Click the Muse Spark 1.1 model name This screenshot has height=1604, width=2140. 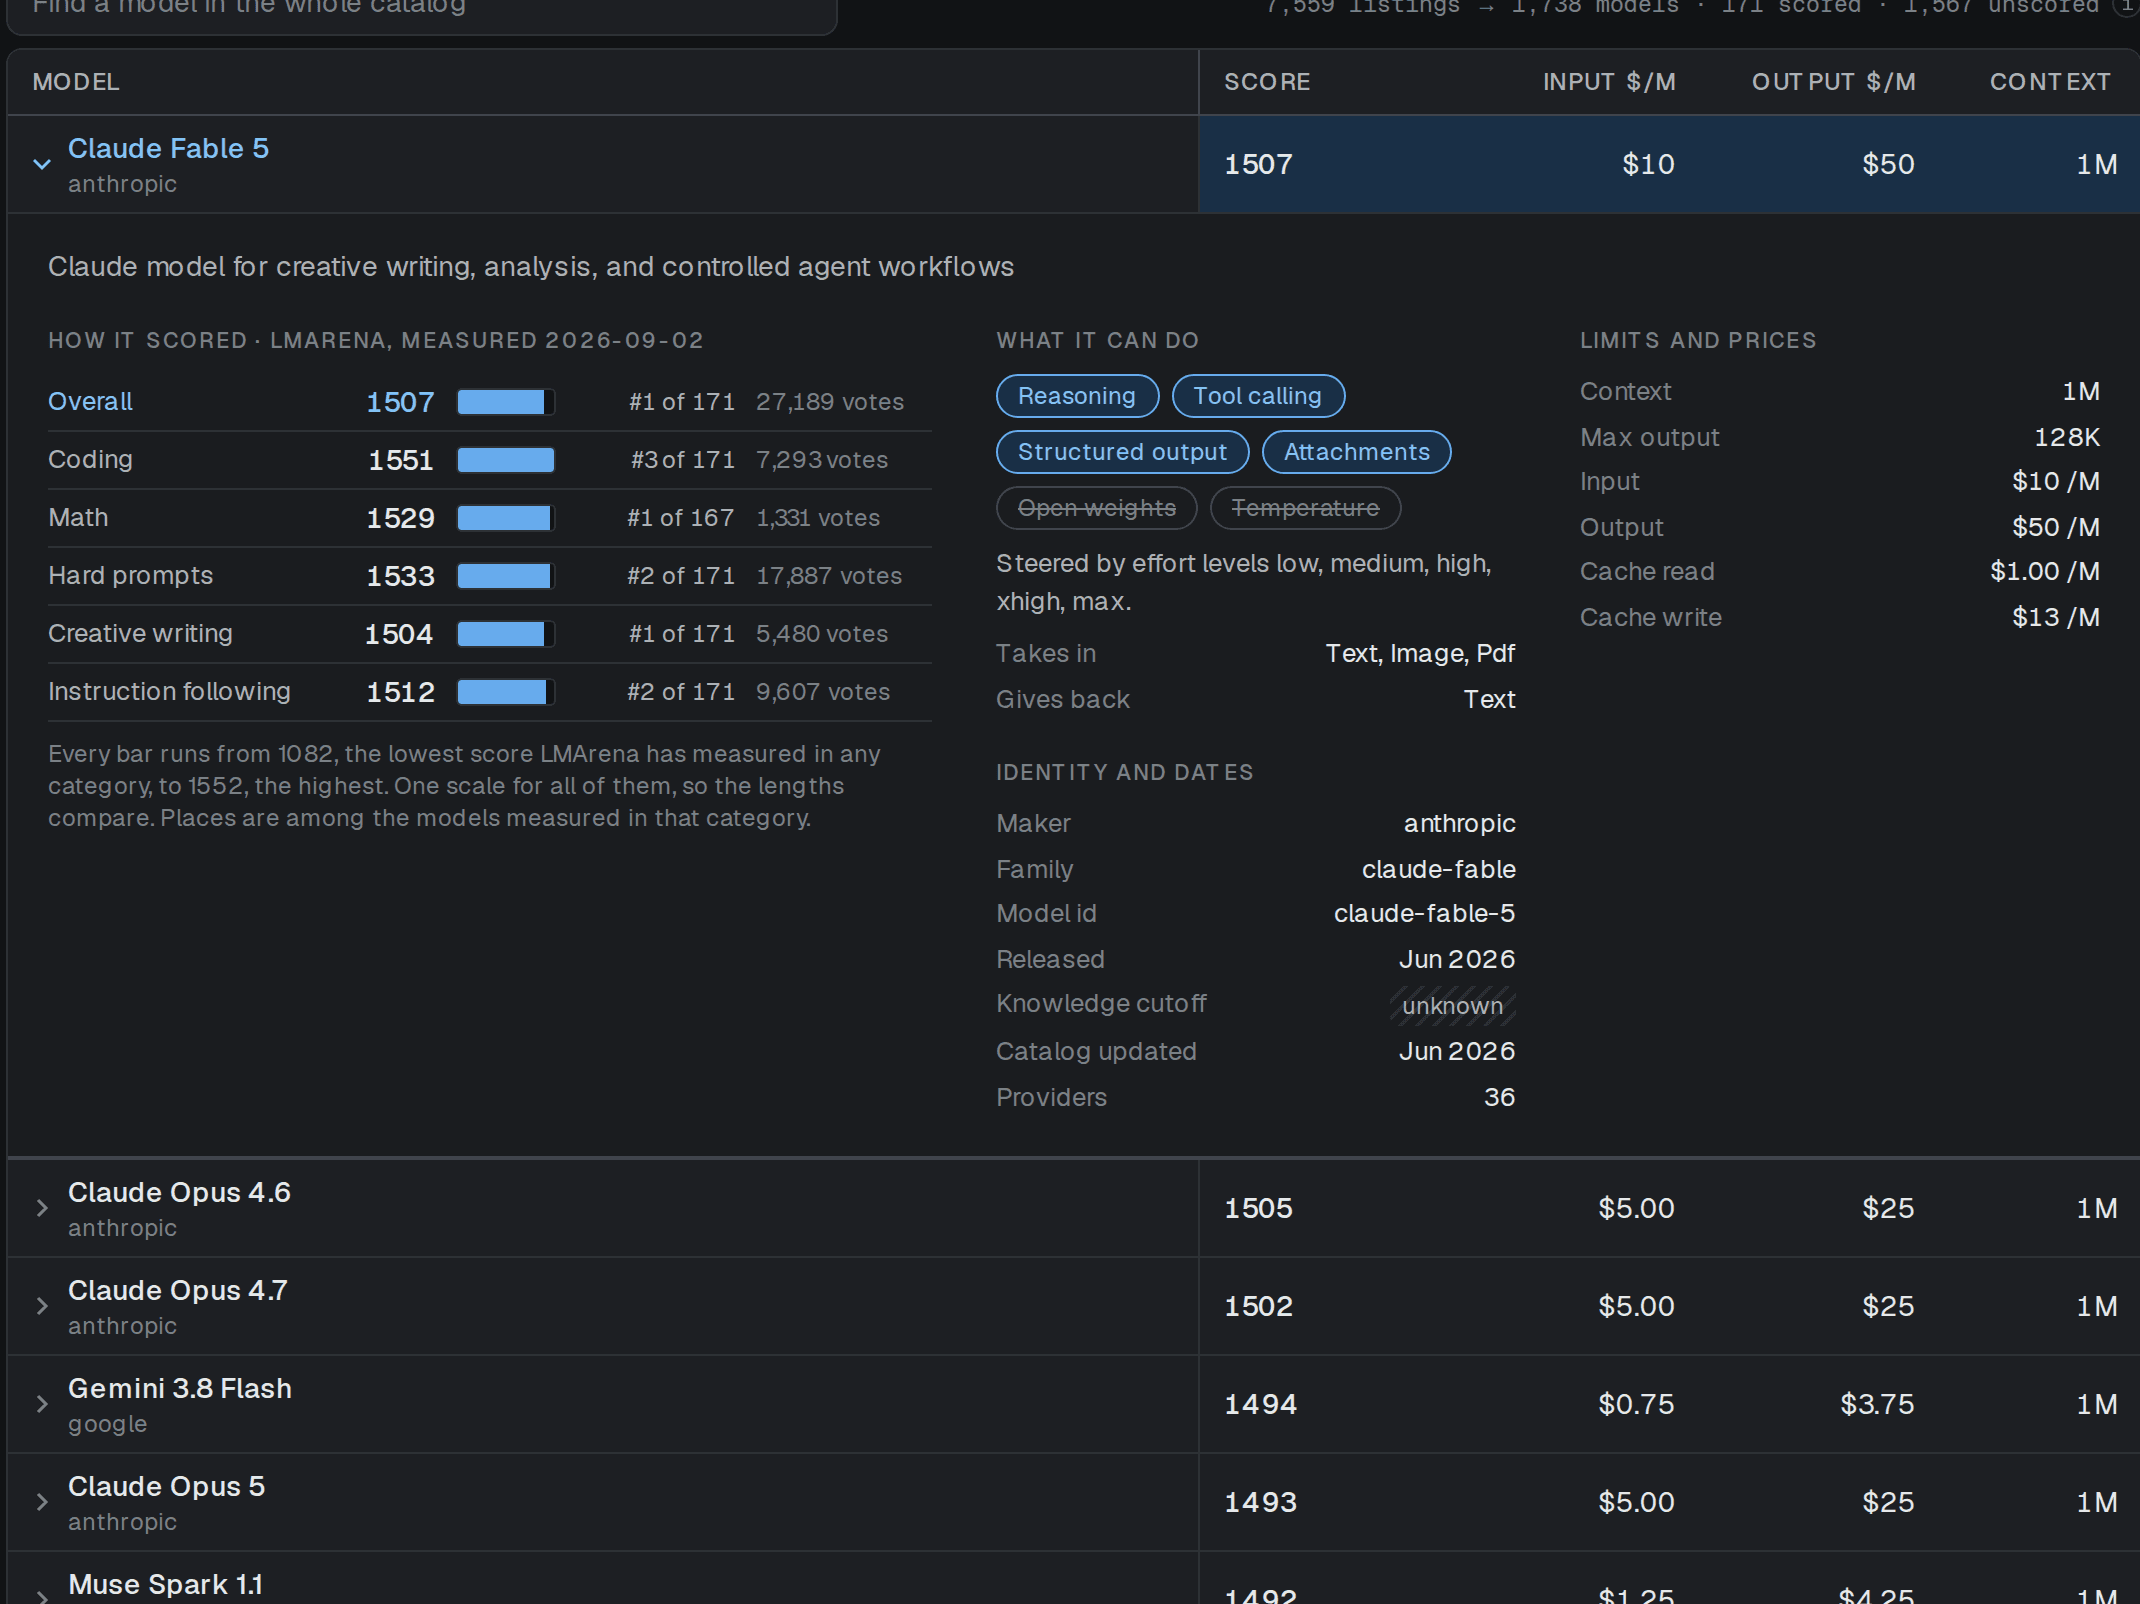pos(165,1585)
